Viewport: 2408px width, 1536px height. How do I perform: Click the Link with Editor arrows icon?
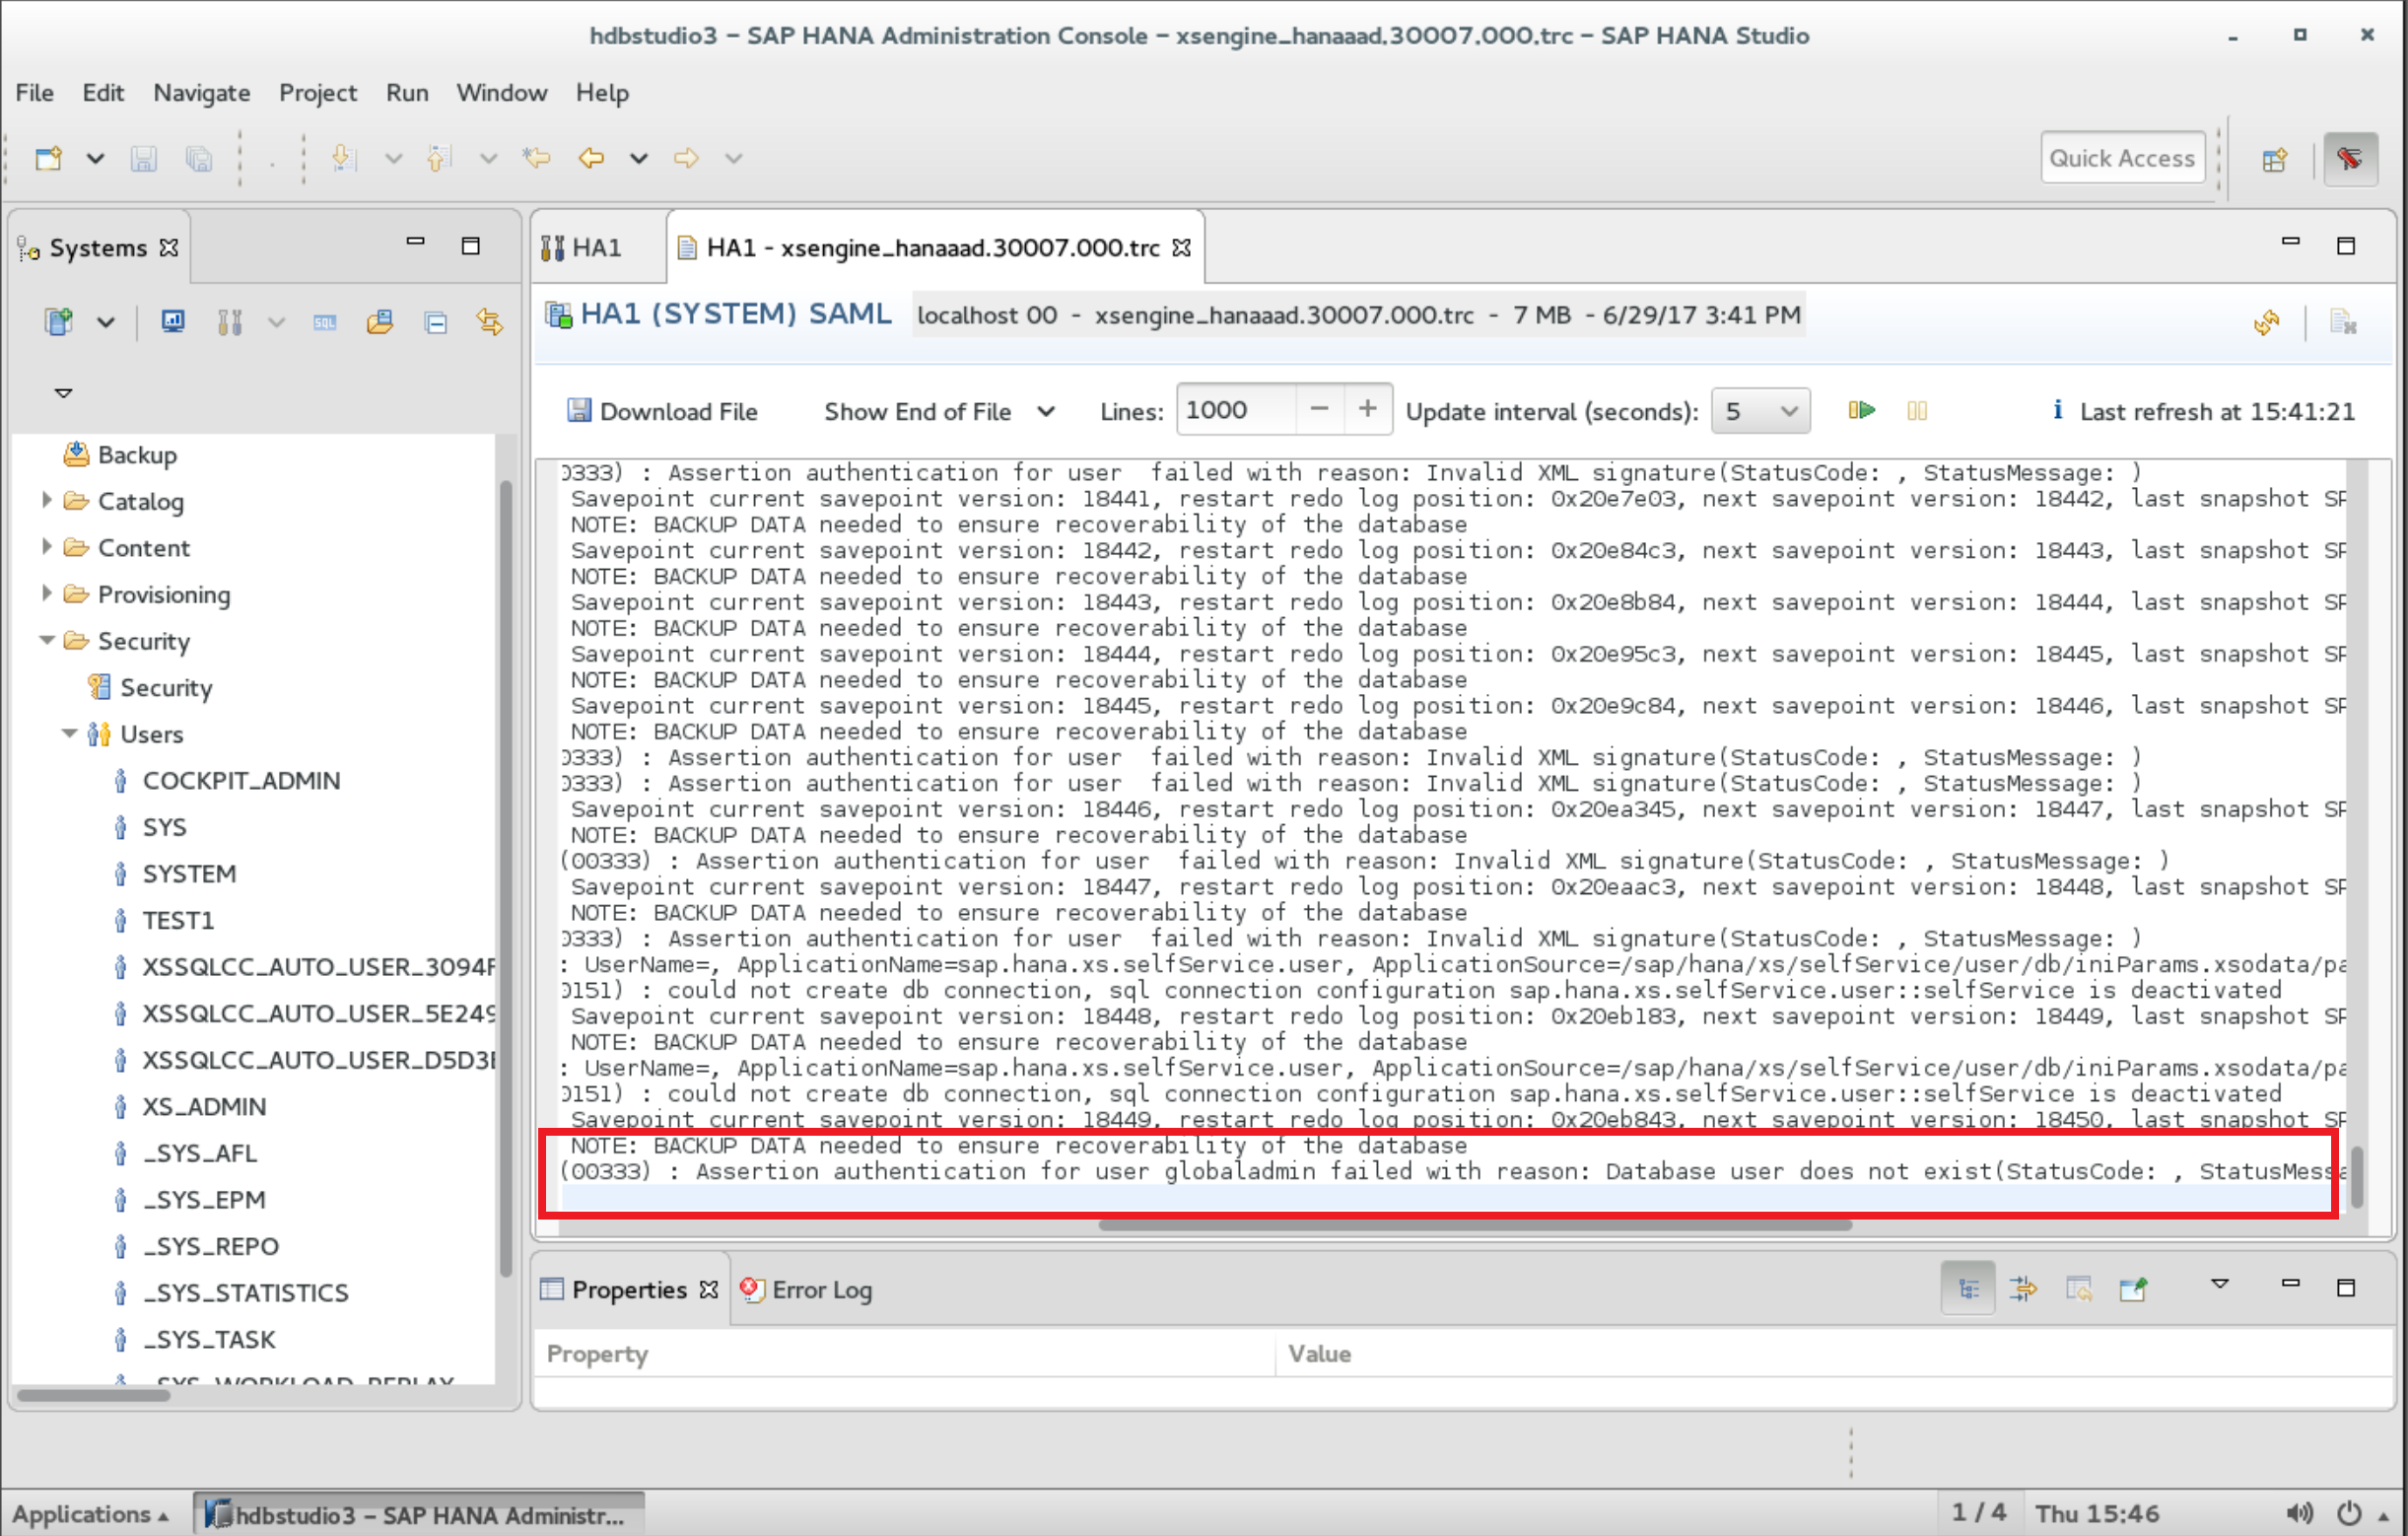tap(490, 322)
